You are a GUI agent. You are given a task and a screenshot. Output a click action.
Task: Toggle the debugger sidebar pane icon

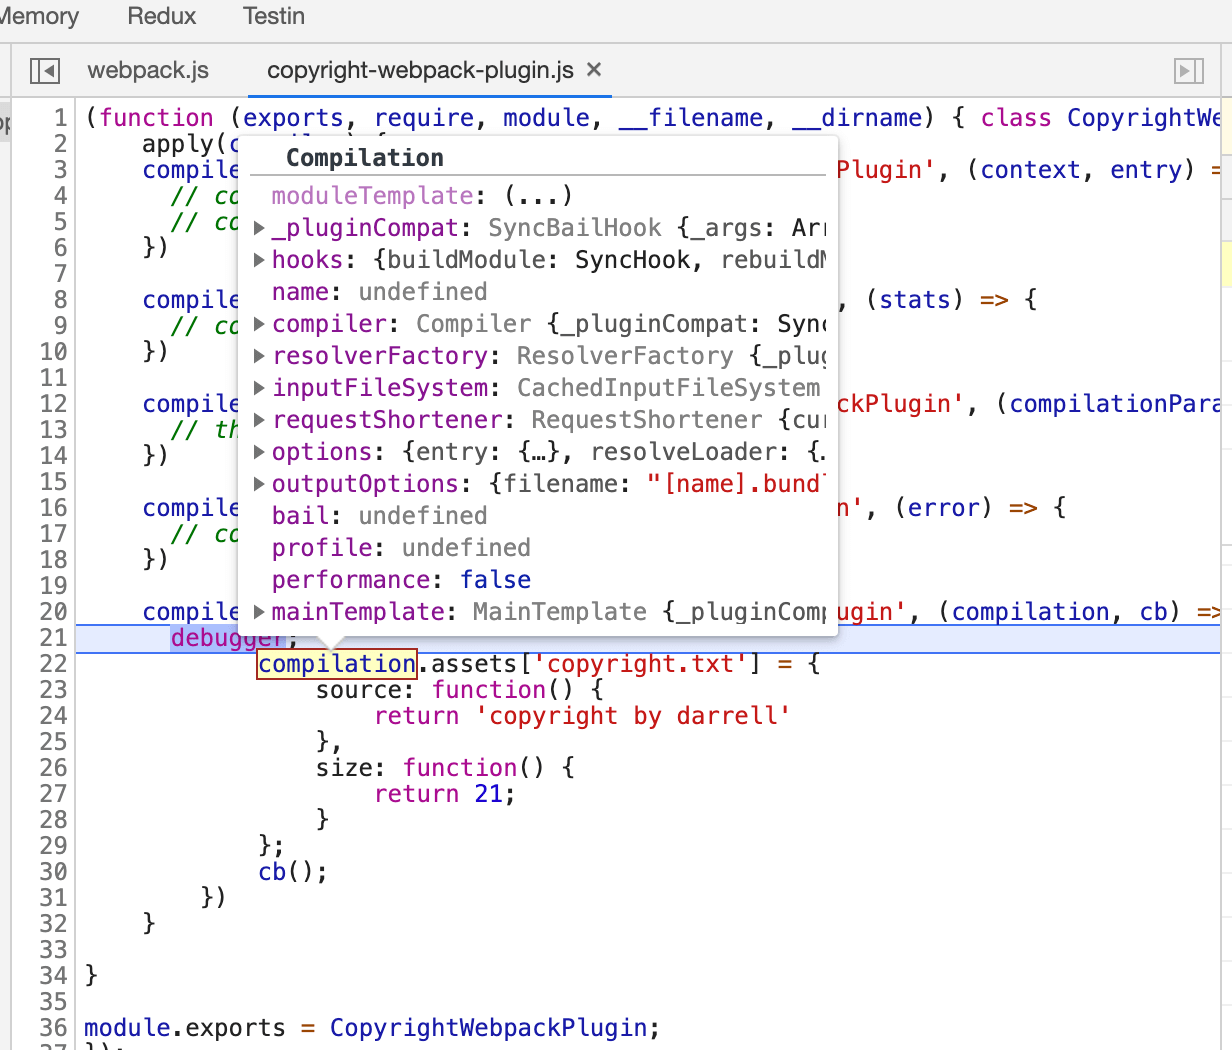(x=1187, y=71)
